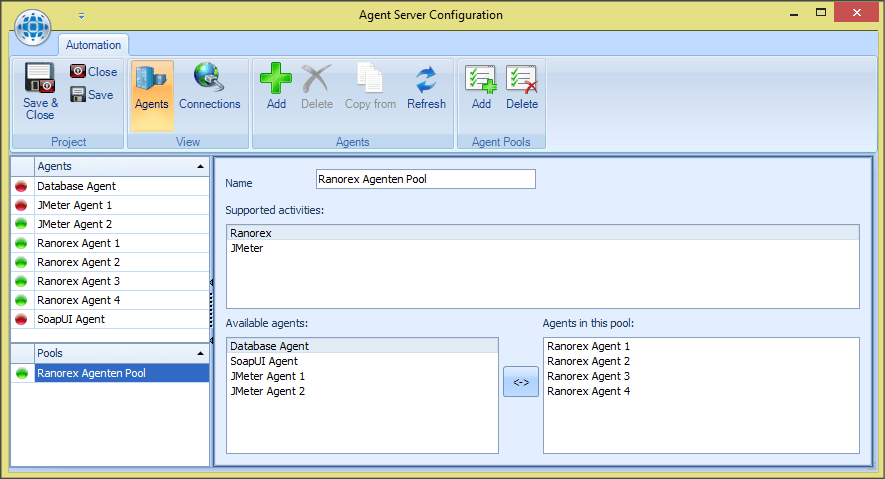This screenshot has height=479, width=885.
Task: Select JMeter Agent 1 in agents list
Action: [121, 205]
